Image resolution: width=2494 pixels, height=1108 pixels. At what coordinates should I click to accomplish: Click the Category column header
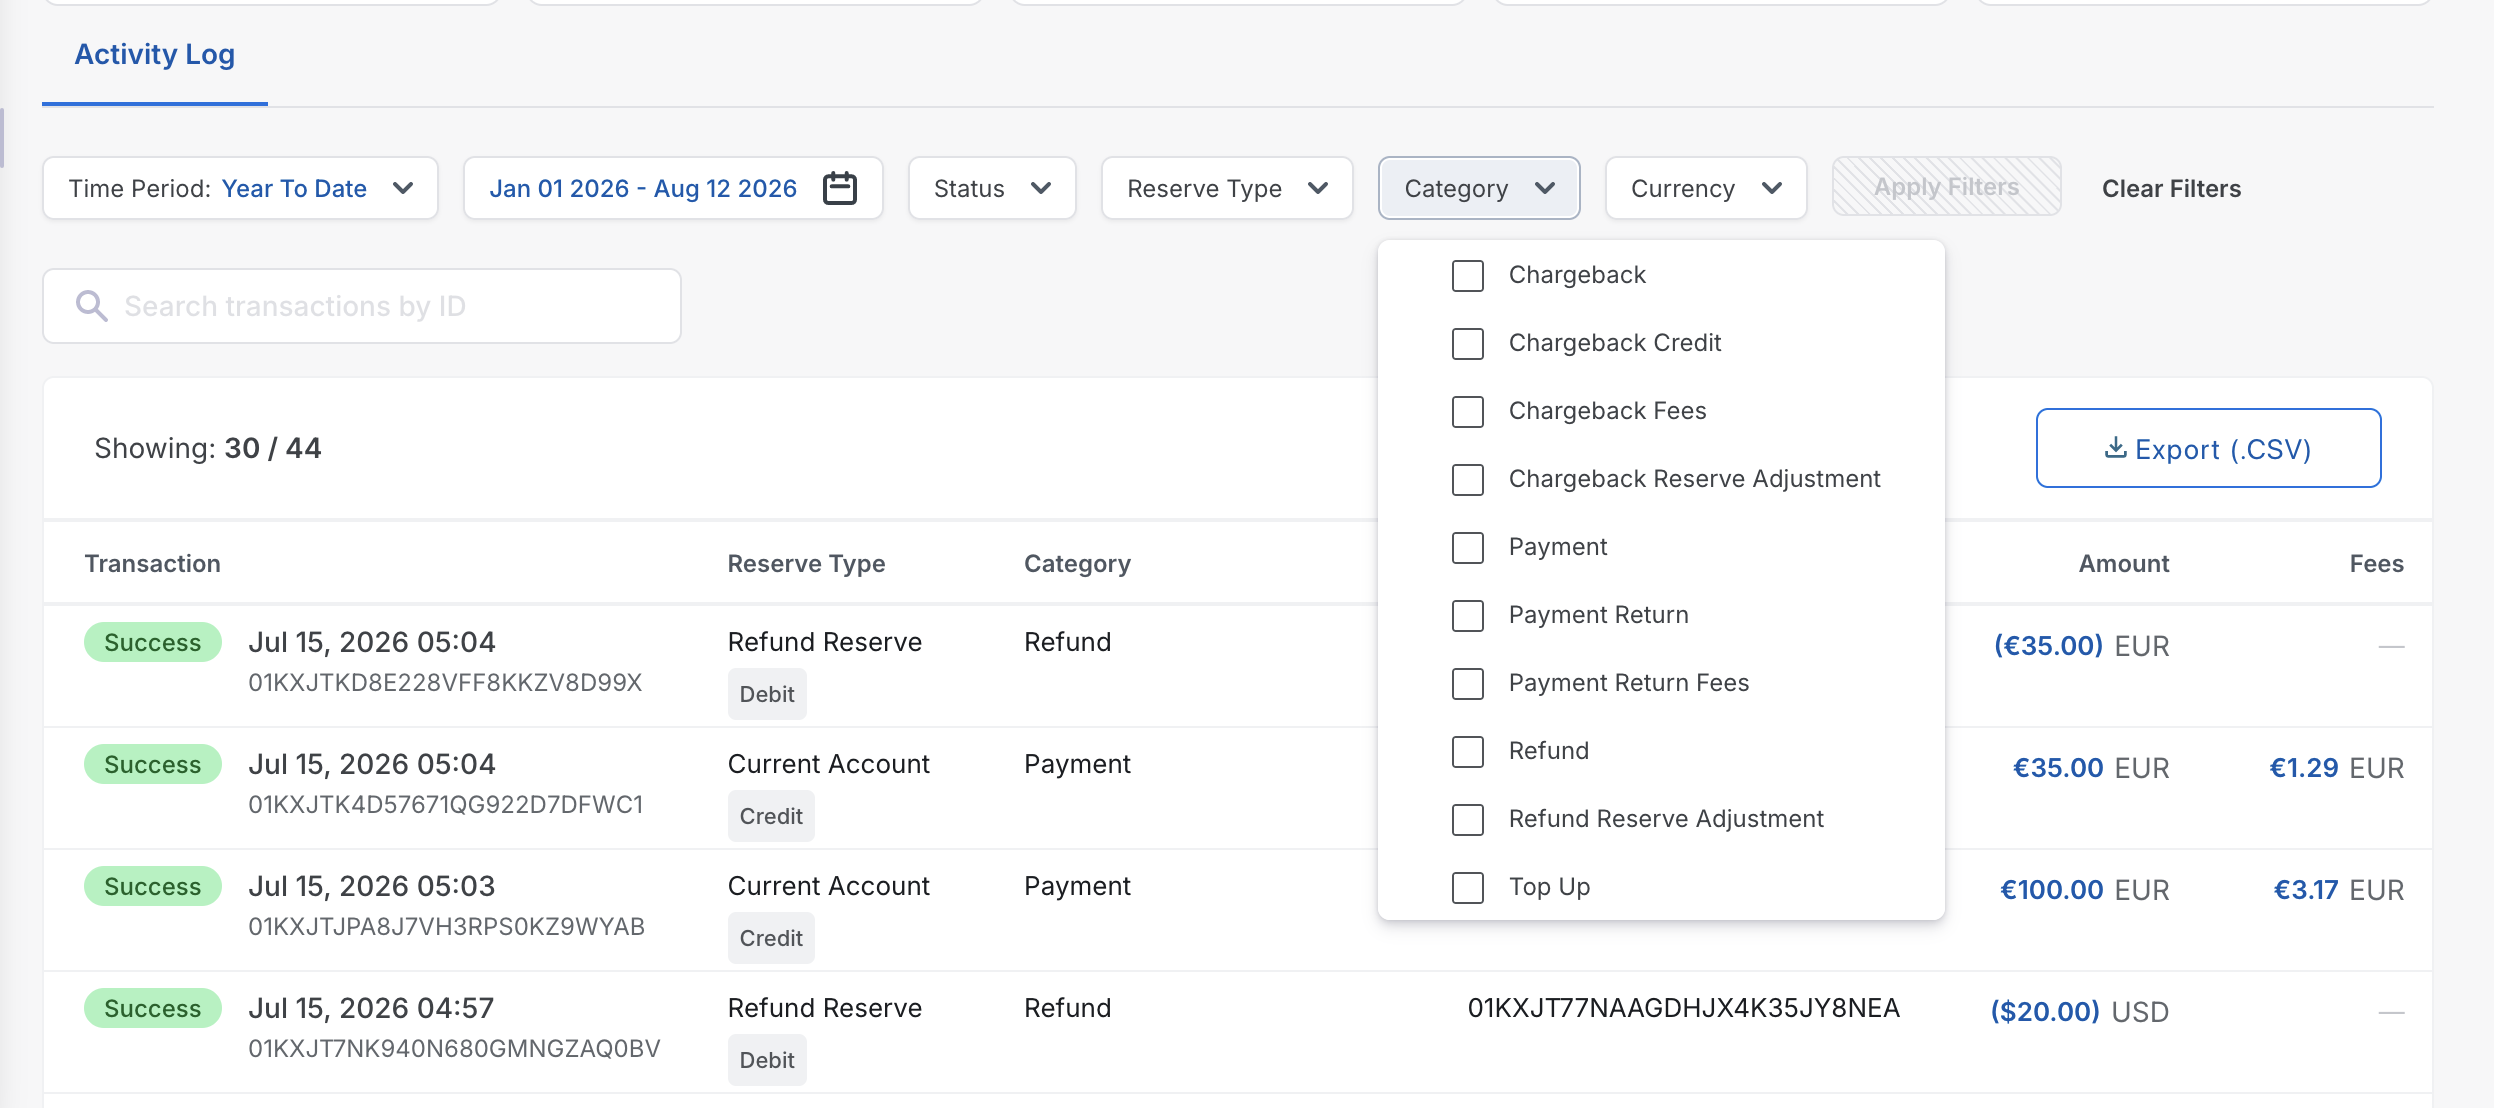click(1077, 563)
